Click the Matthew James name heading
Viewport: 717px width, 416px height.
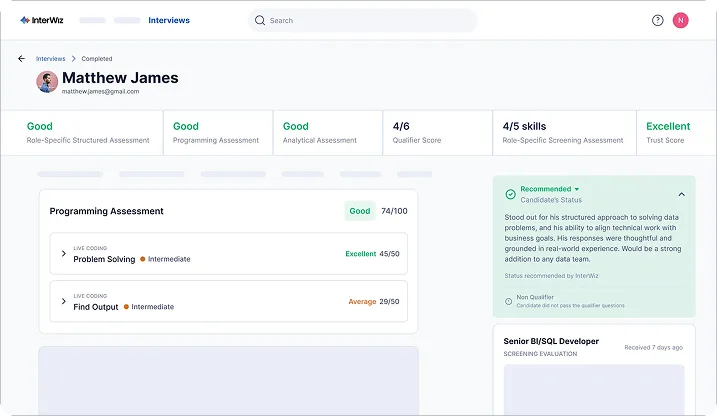tap(120, 78)
